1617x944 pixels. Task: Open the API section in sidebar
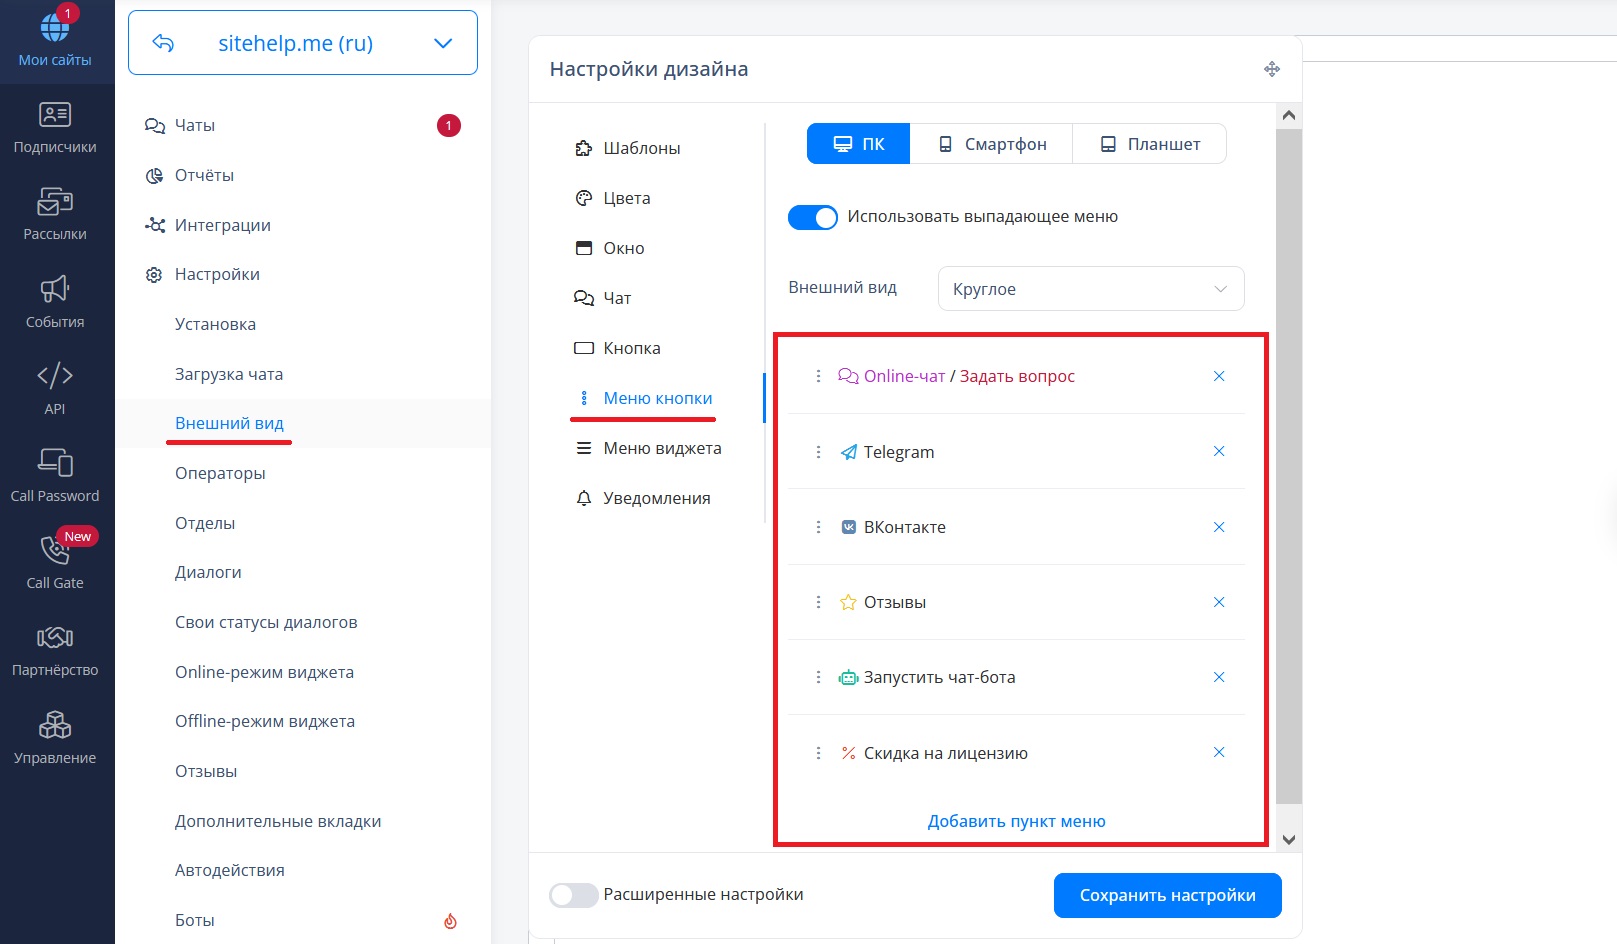pos(55,387)
